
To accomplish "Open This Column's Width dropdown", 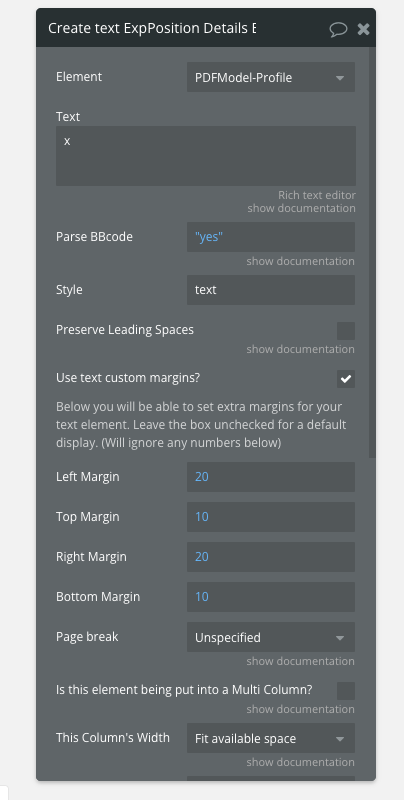I will (x=271, y=738).
